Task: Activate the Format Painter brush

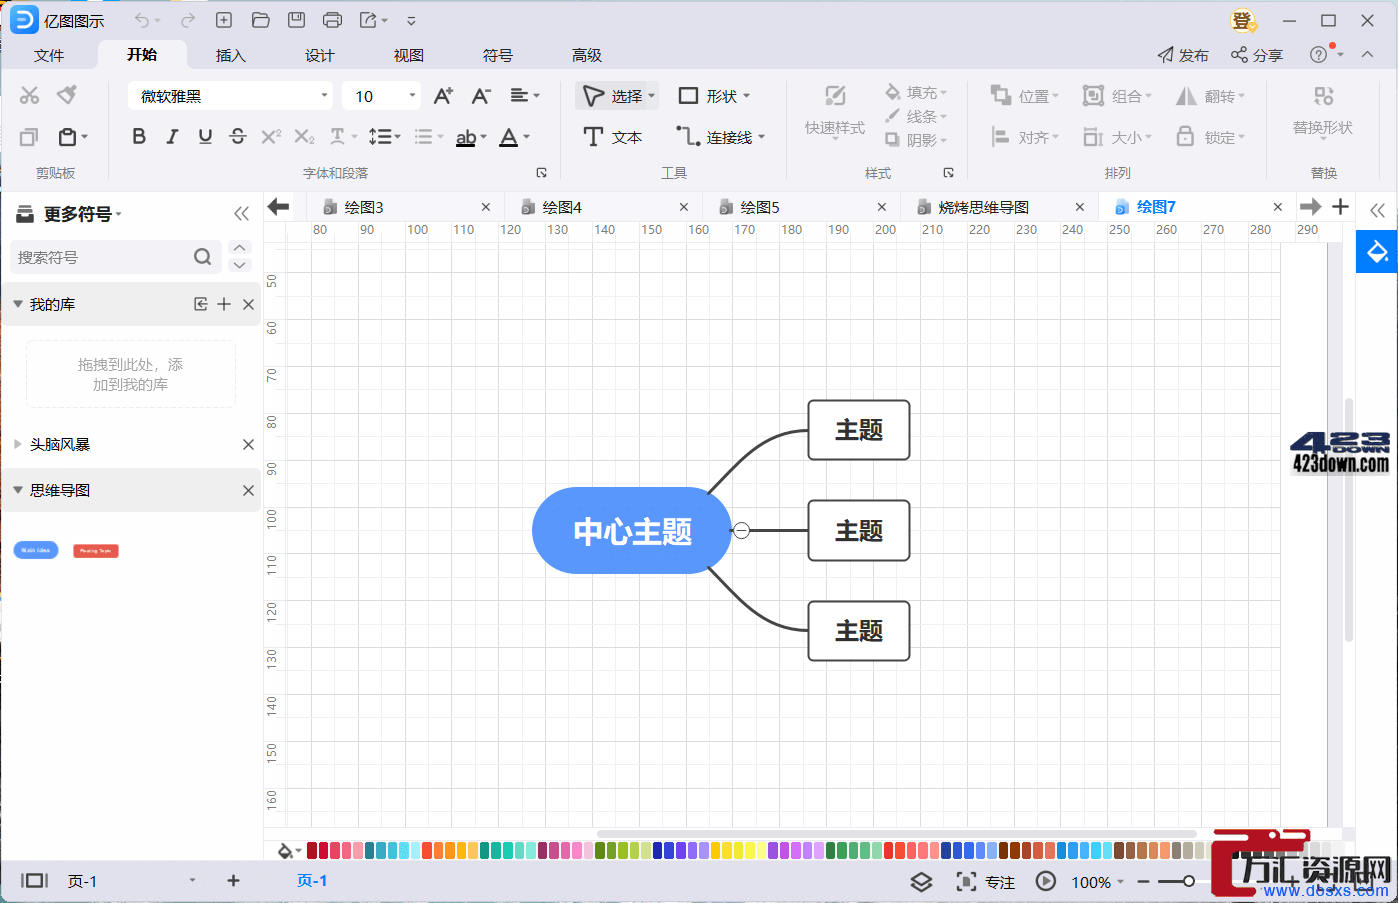Action: click(x=67, y=95)
